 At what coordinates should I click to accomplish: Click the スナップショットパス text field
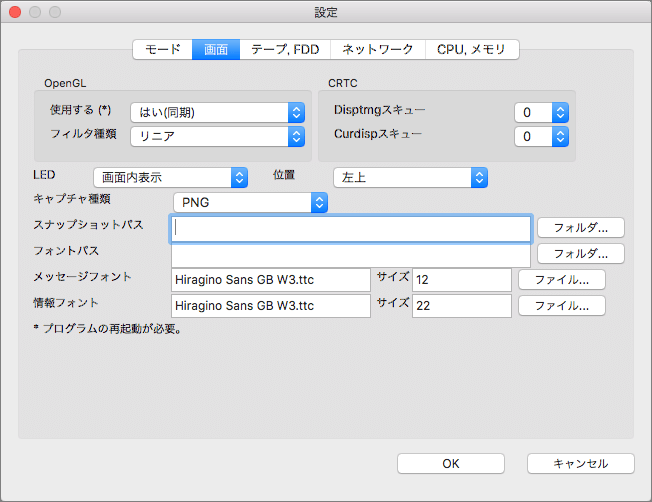[x=351, y=228]
